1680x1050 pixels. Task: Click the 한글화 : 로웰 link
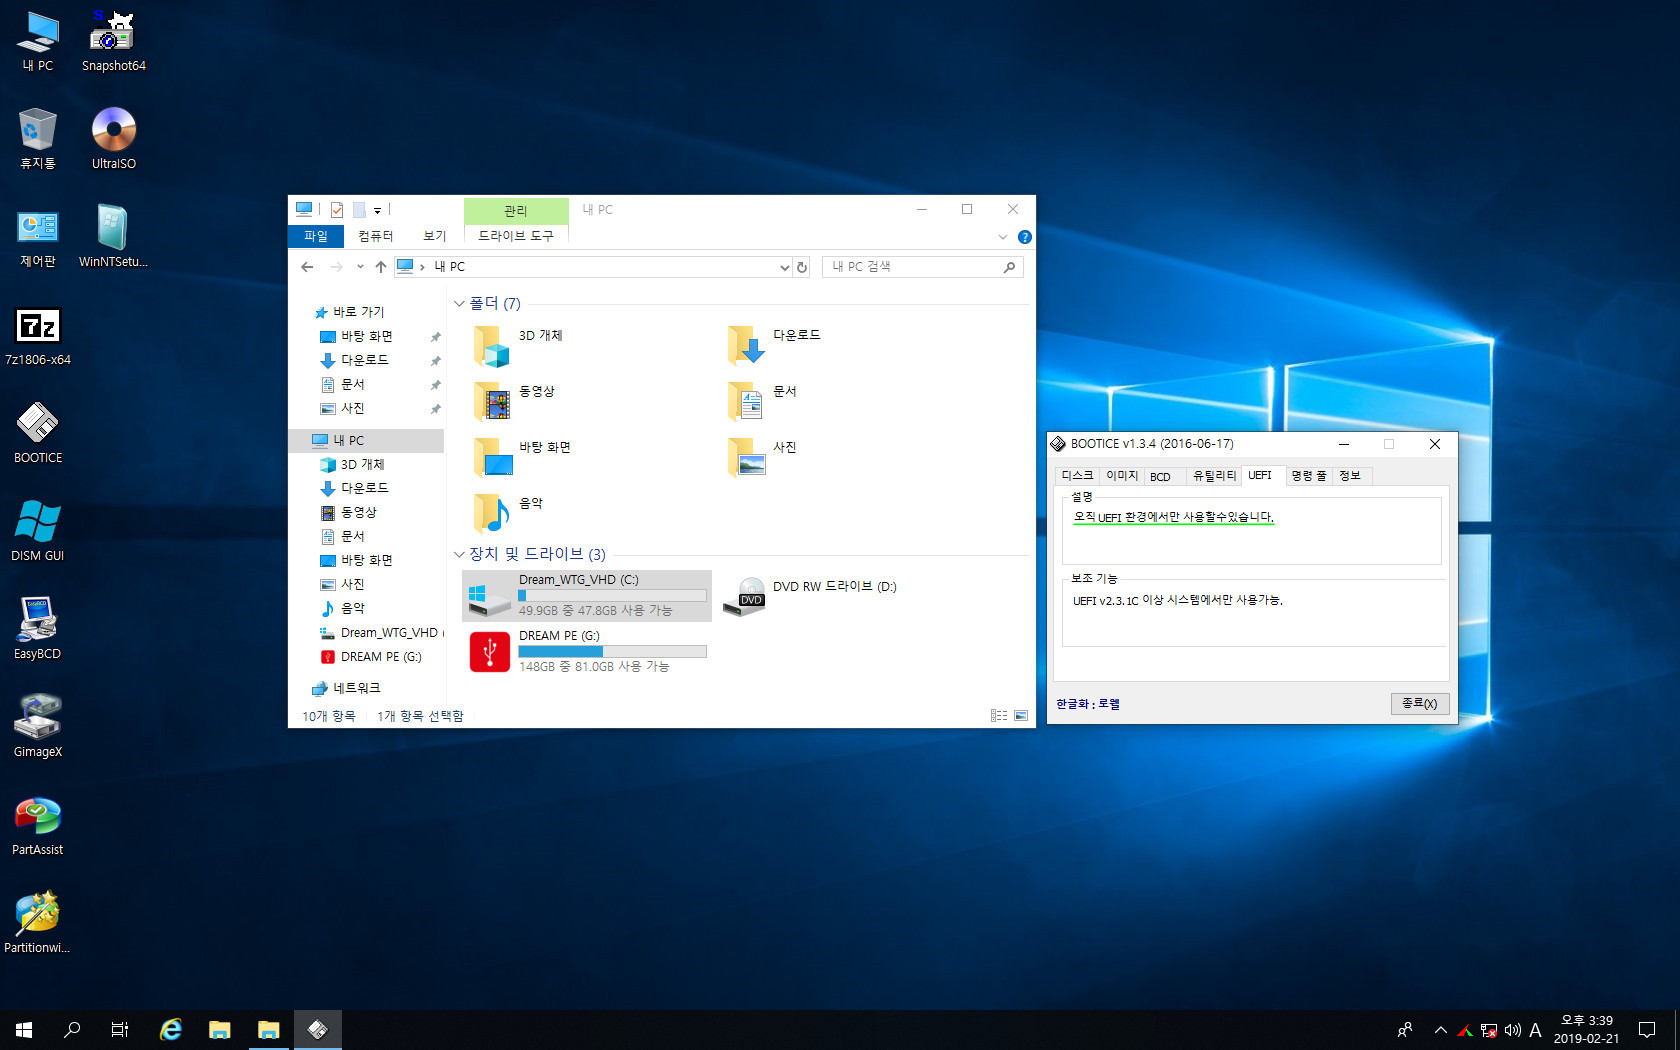(1088, 704)
